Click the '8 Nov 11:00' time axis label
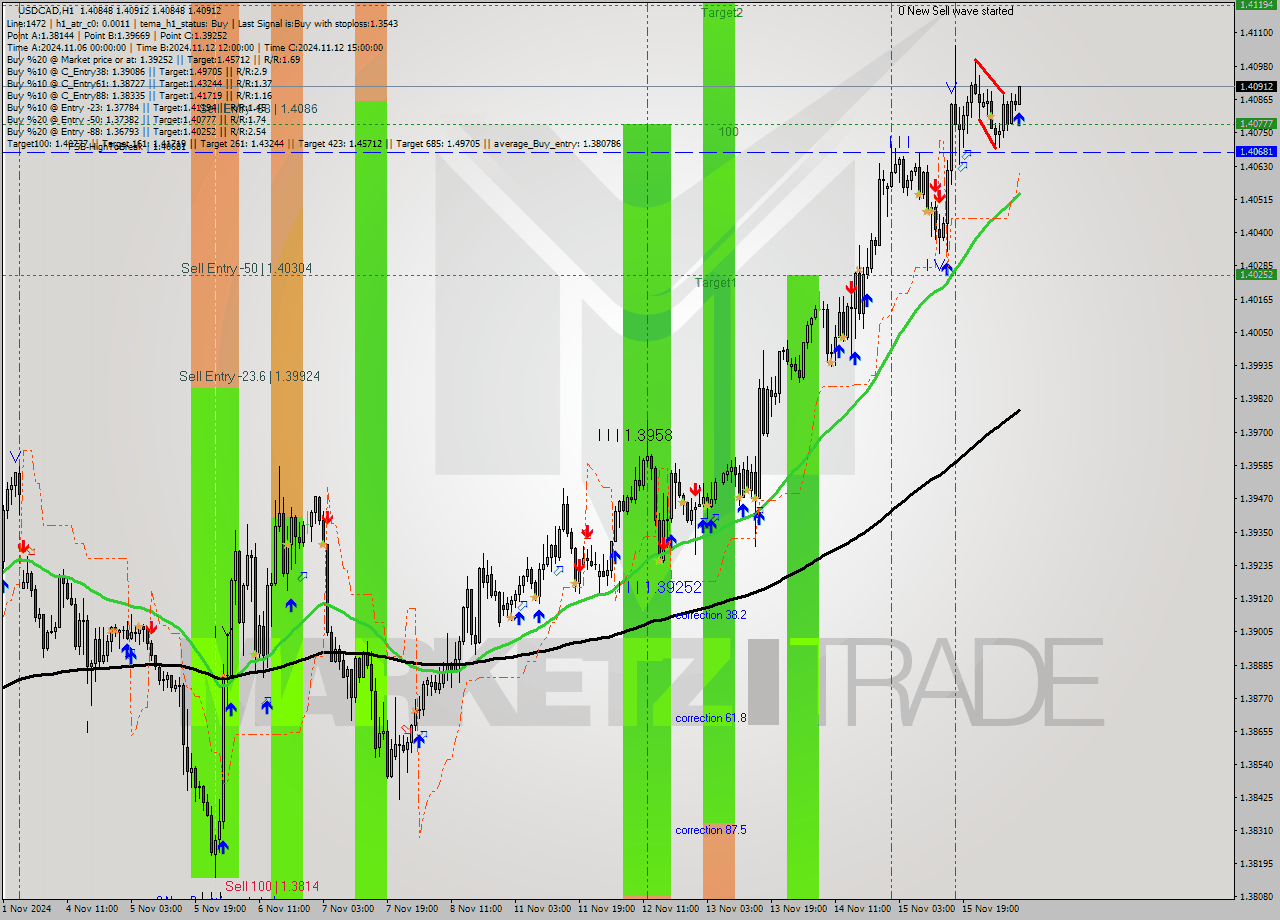Viewport: 1280px width, 920px height. pyautogui.click(x=478, y=909)
